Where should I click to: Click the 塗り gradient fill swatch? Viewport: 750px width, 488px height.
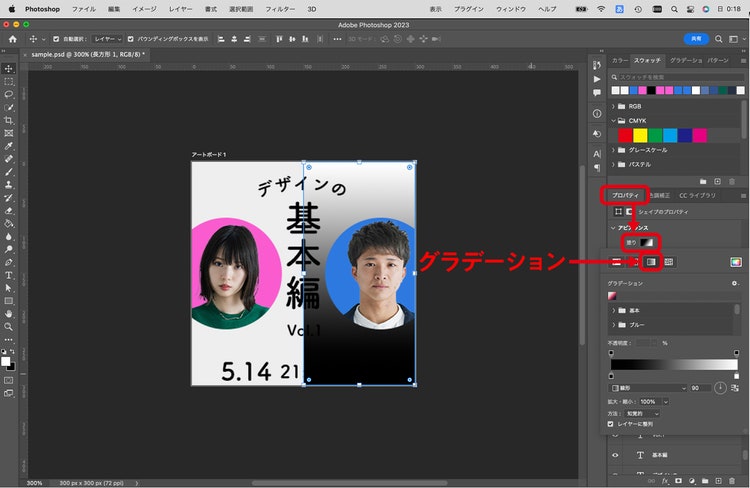646,243
